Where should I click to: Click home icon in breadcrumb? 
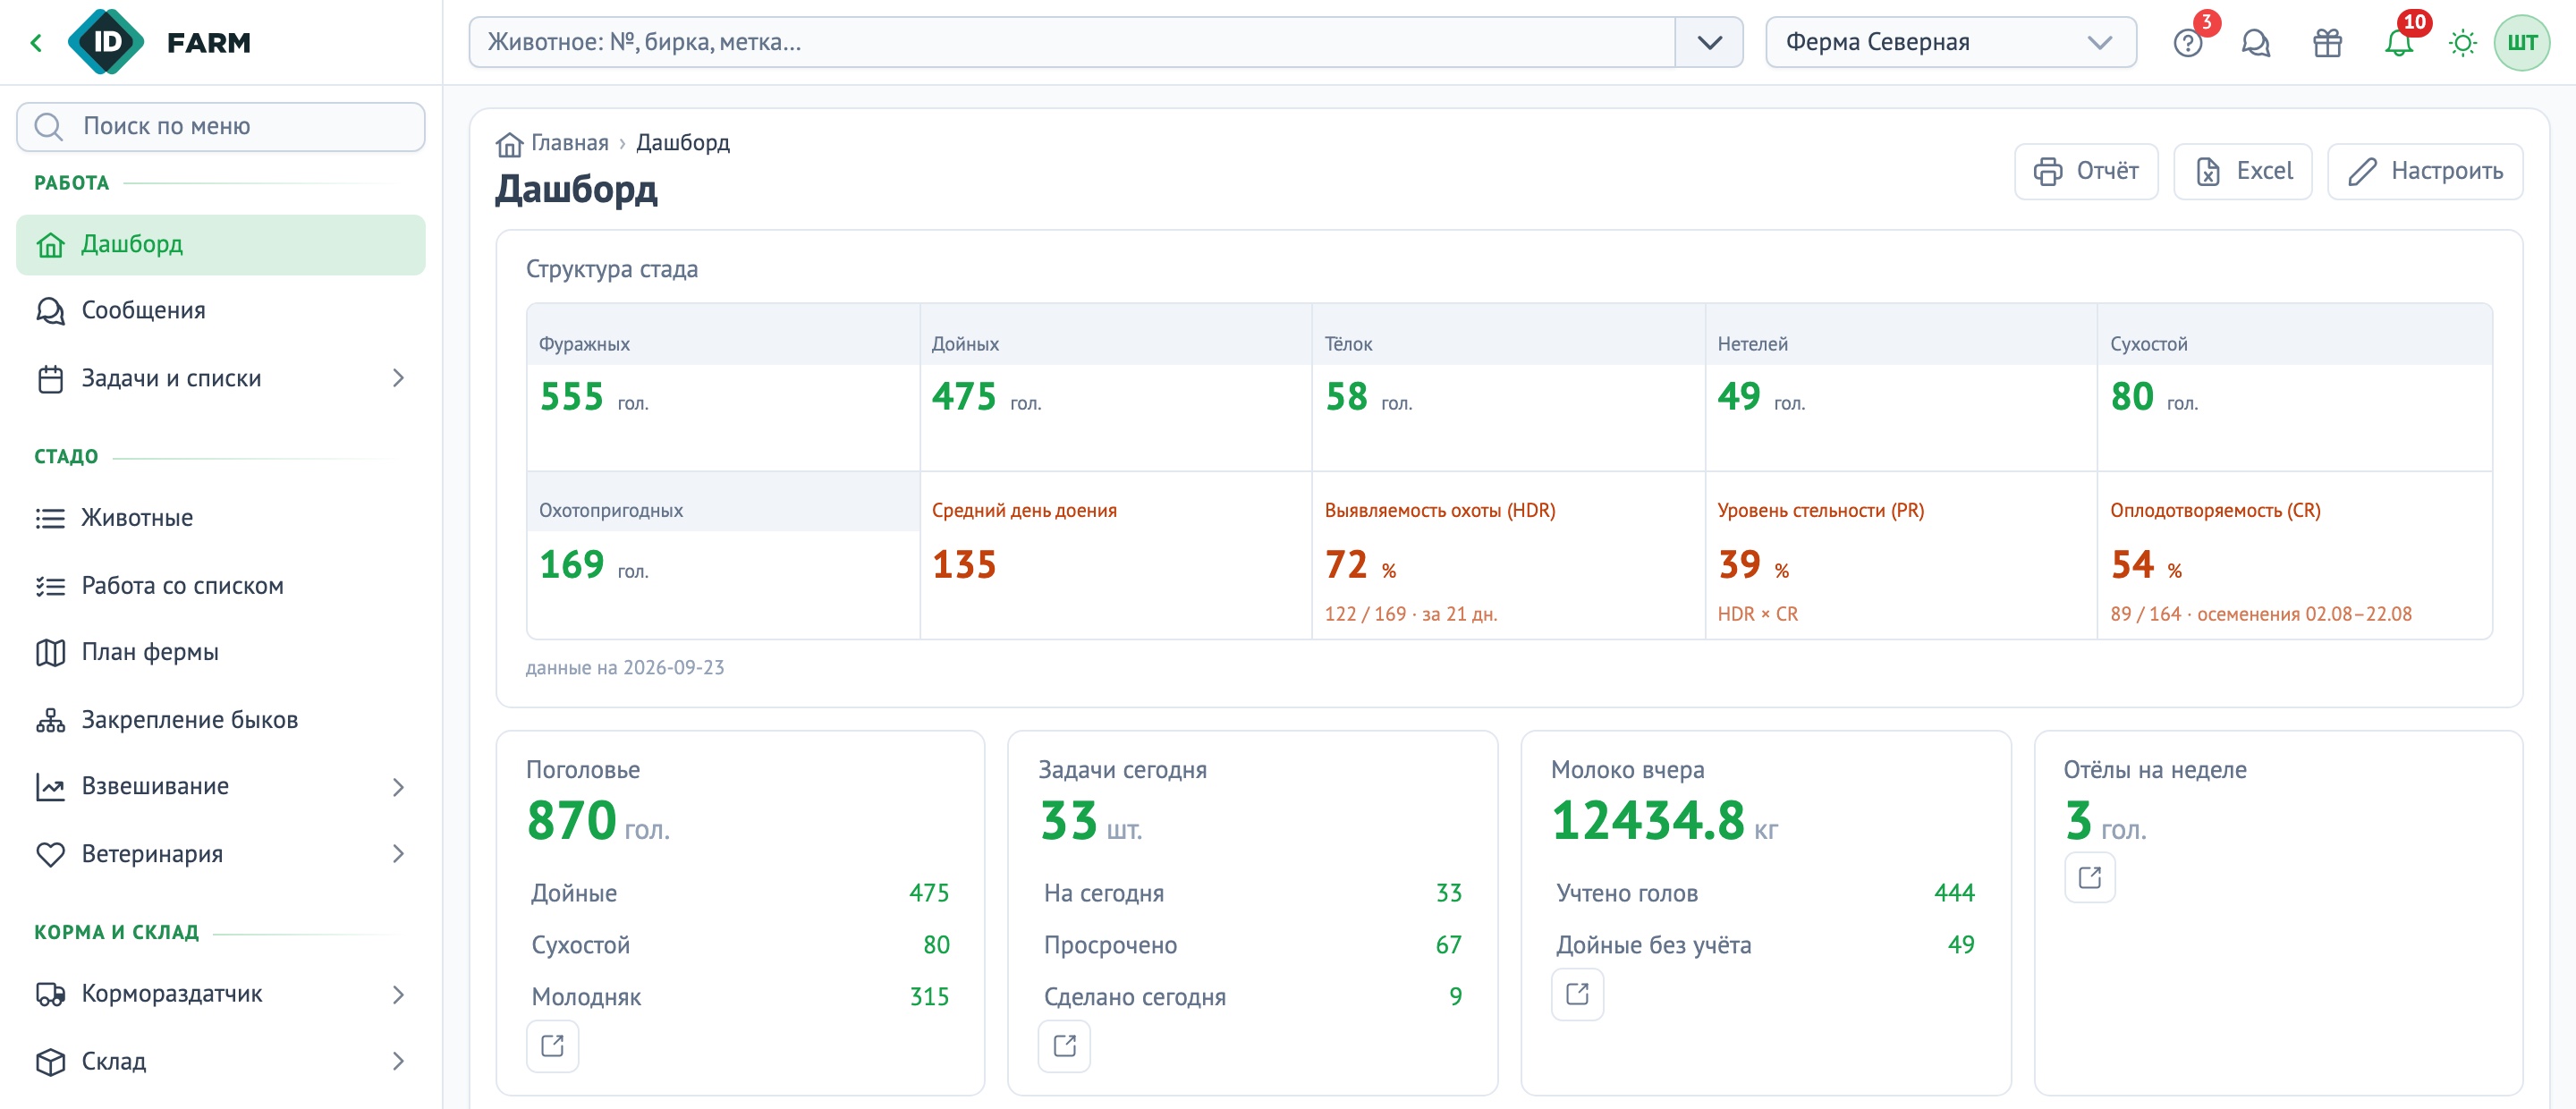[x=509, y=144]
